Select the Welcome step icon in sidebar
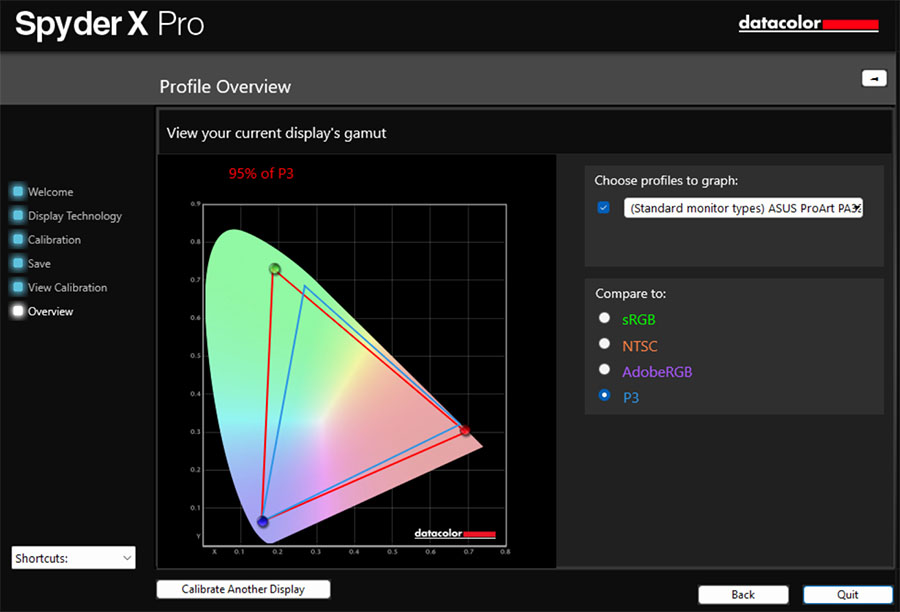The image size is (900, 612). (x=15, y=191)
